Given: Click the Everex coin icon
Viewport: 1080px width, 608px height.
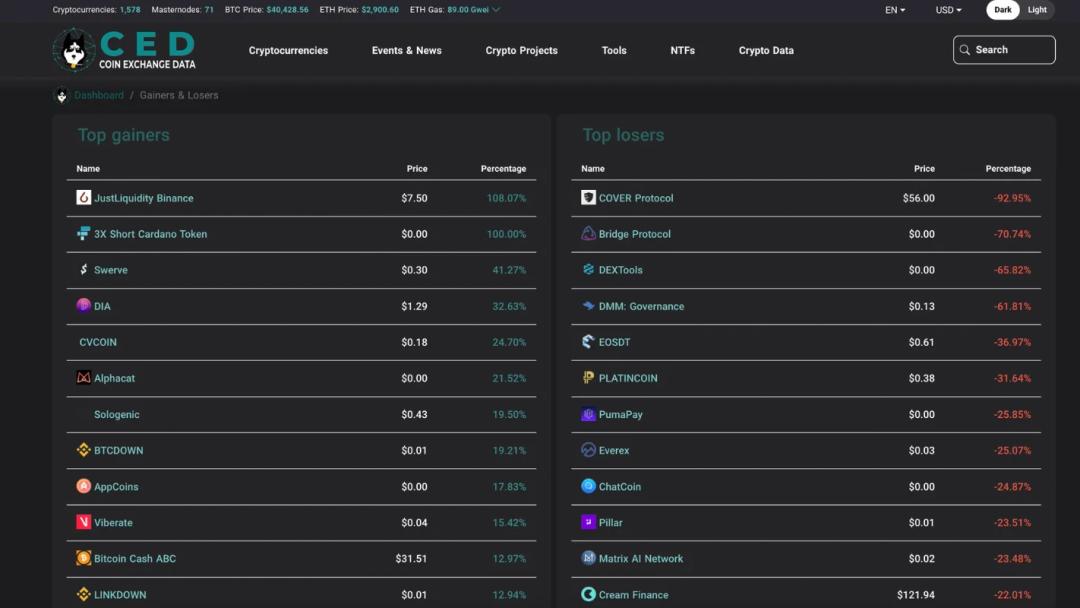Looking at the screenshot, I should tap(588, 450).
